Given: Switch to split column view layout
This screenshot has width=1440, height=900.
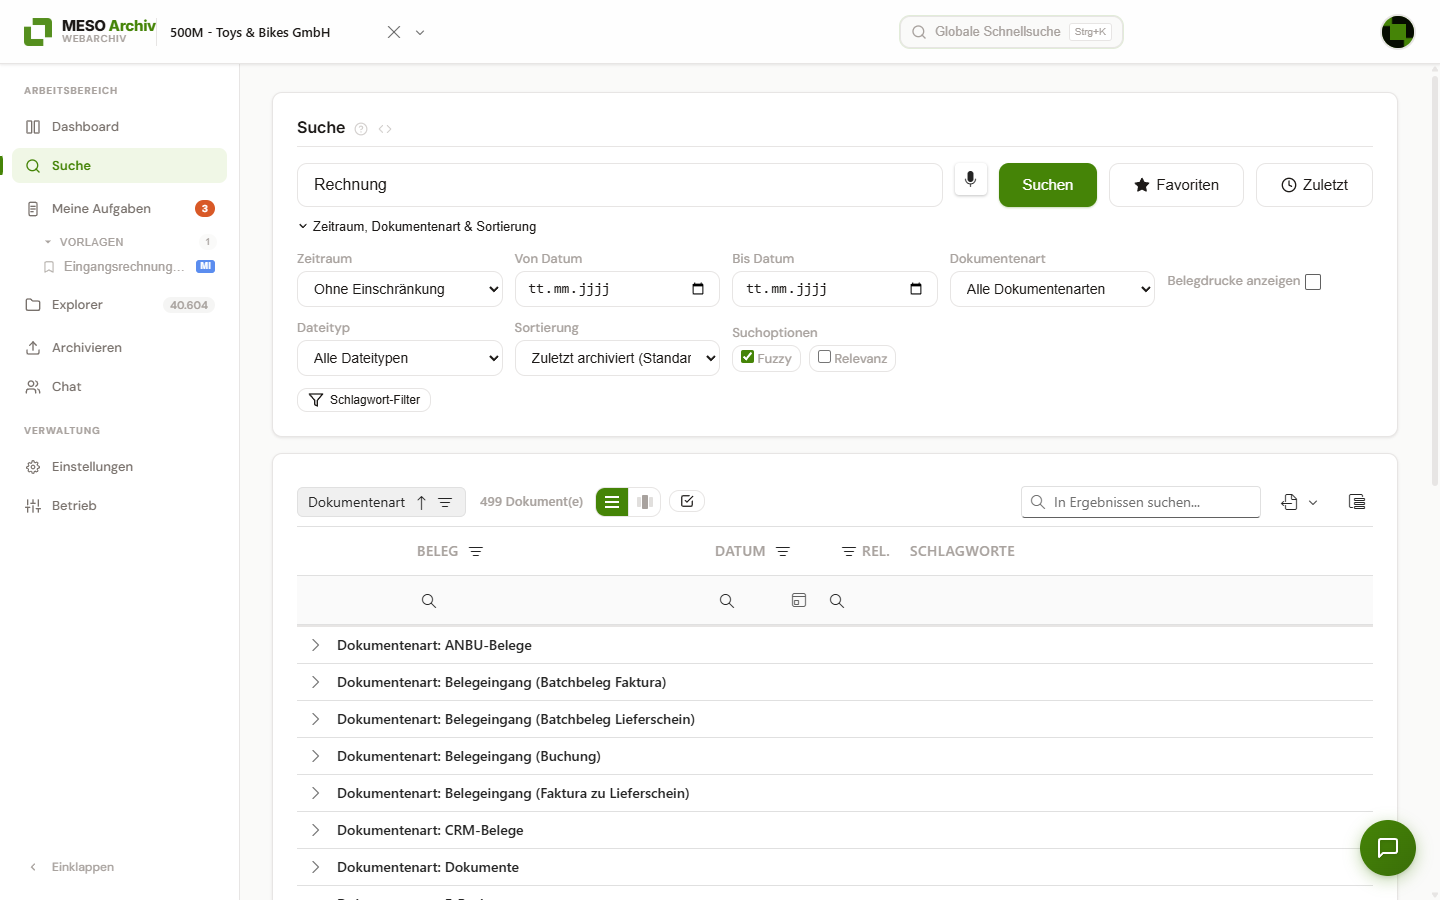Looking at the screenshot, I should pos(645,502).
